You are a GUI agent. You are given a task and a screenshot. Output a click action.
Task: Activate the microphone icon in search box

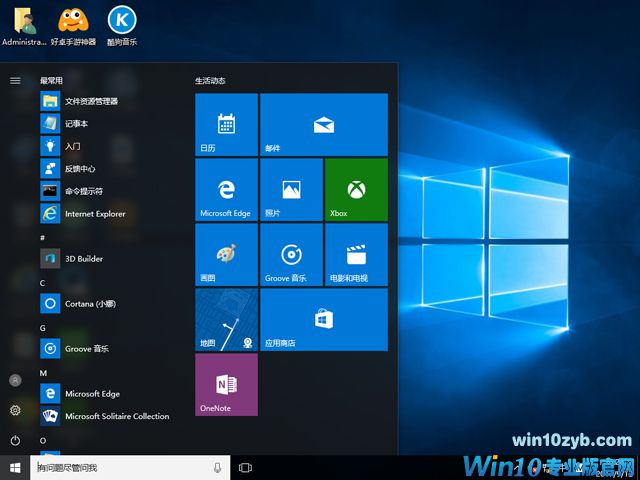tap(218, 468)
